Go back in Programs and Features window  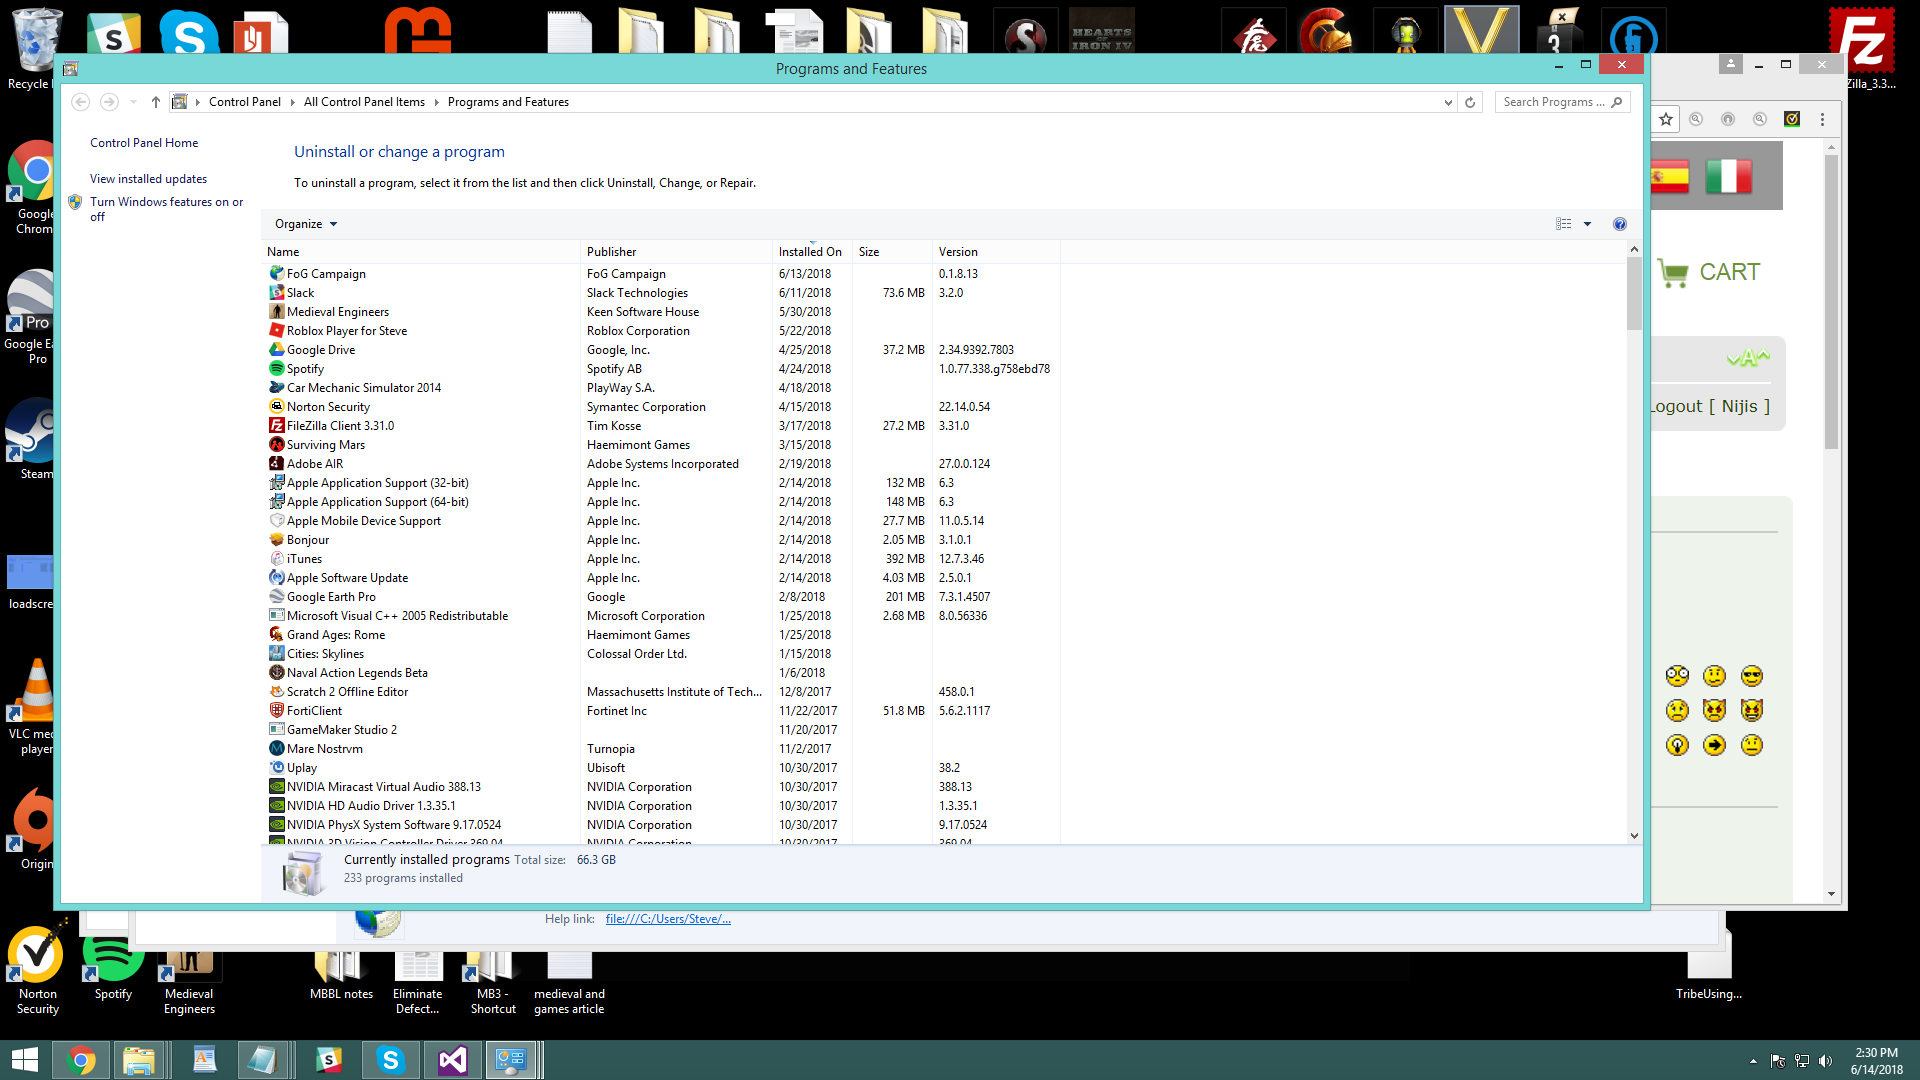[81, 102]
